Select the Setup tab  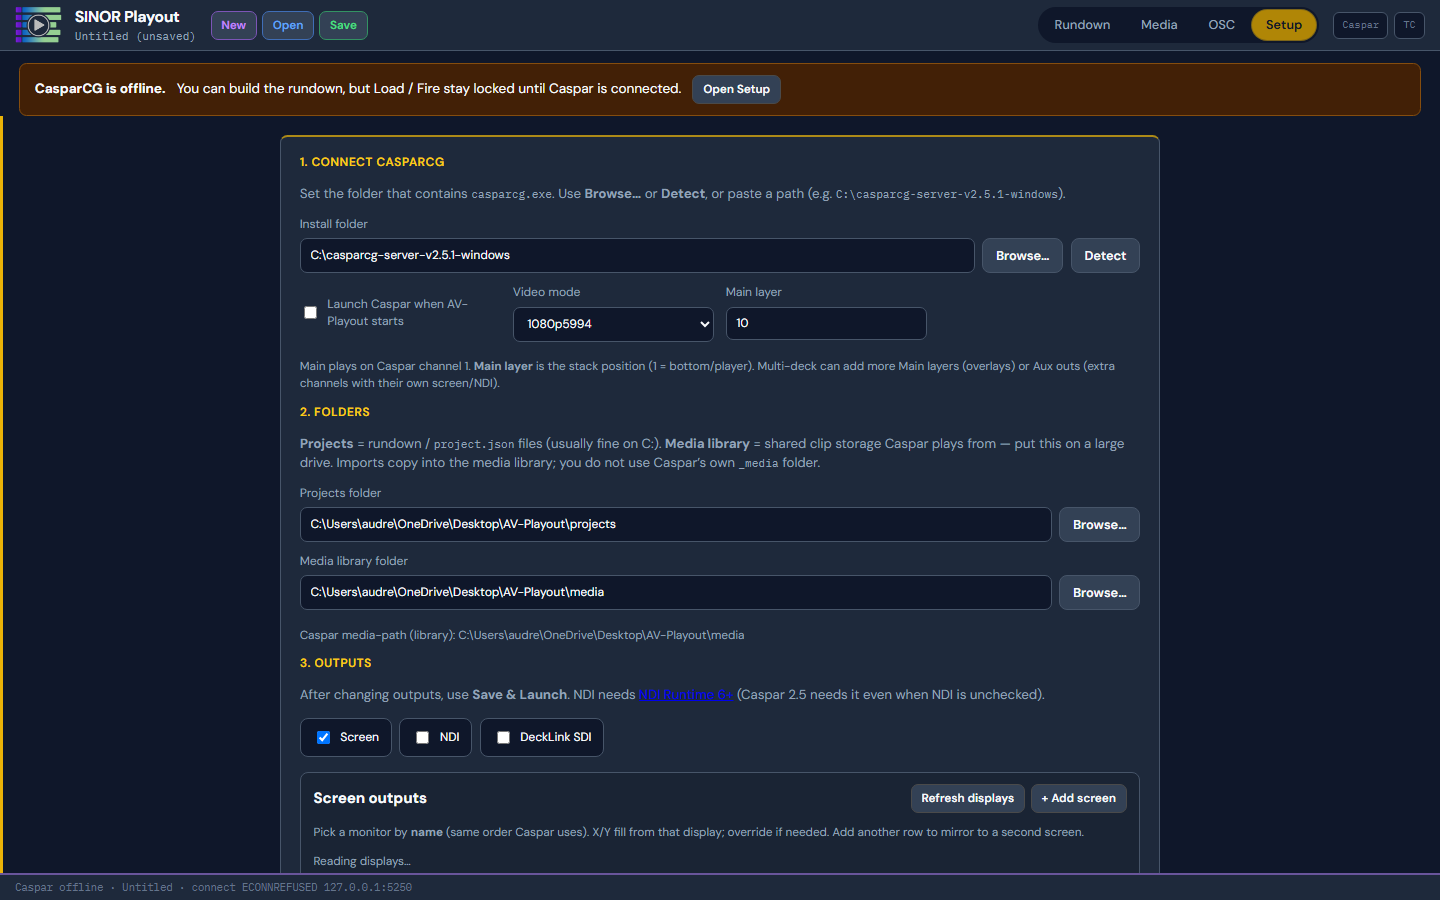coord(1284,25)
